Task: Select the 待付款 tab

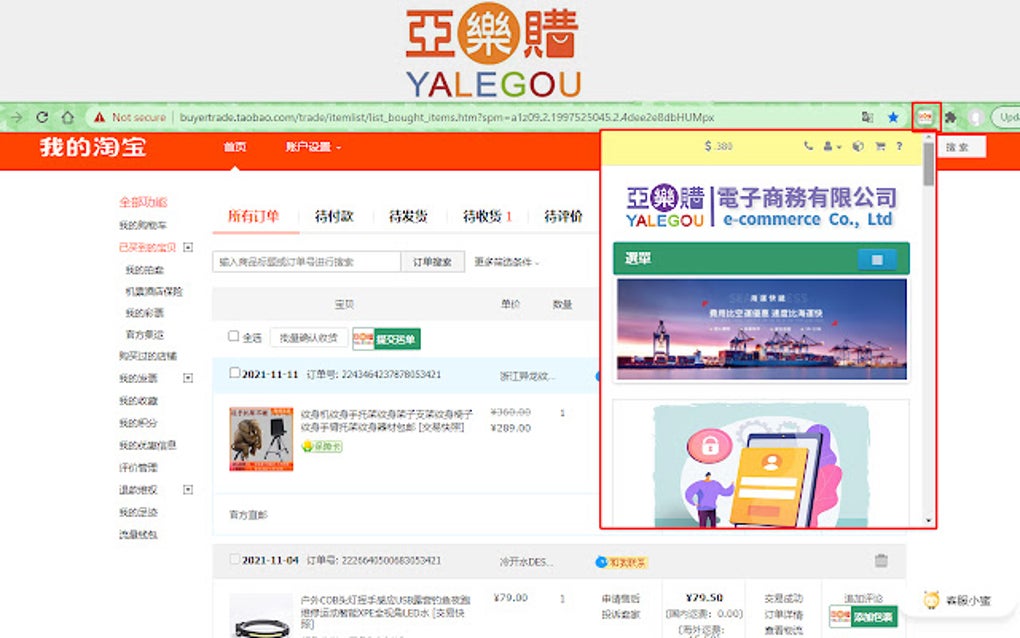Action: (334, 216)
